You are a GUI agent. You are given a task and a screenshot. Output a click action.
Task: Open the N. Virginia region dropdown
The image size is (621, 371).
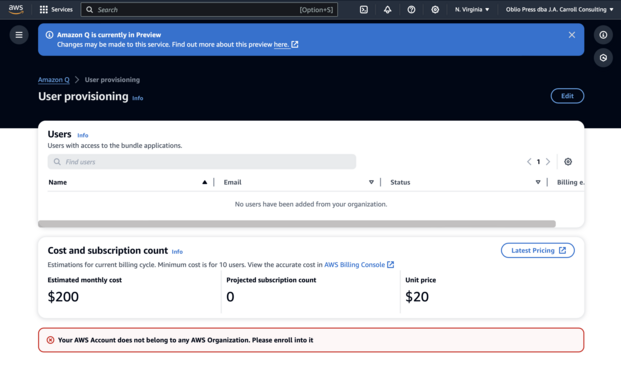(x=472, y=10)
